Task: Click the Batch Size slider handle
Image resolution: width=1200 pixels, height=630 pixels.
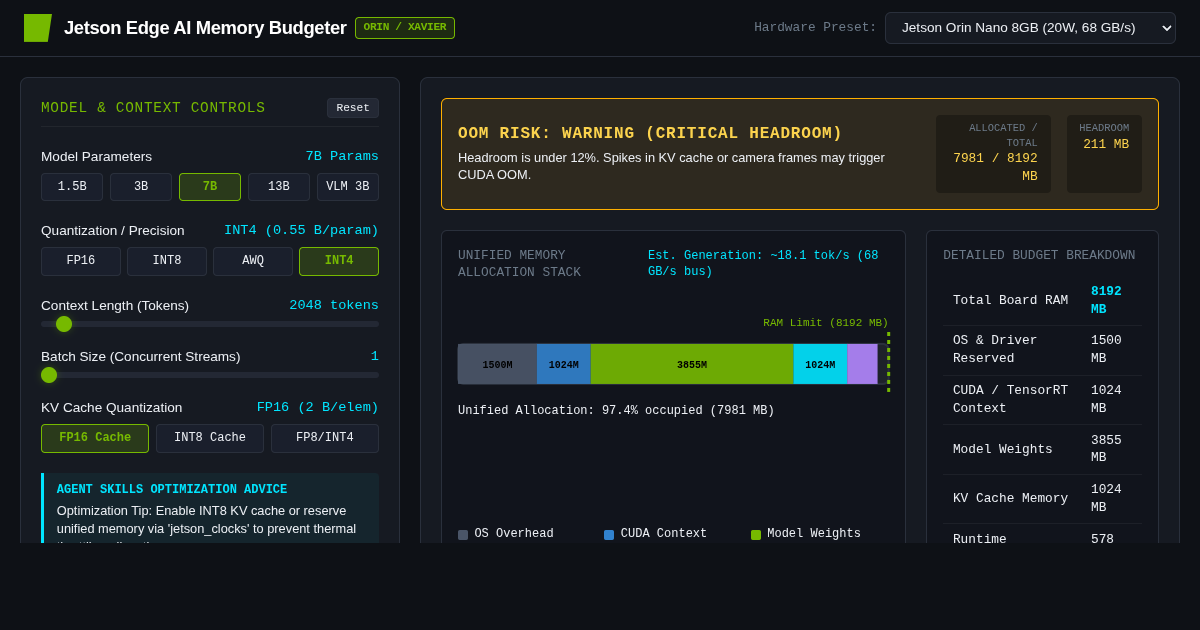Action: 49,375
